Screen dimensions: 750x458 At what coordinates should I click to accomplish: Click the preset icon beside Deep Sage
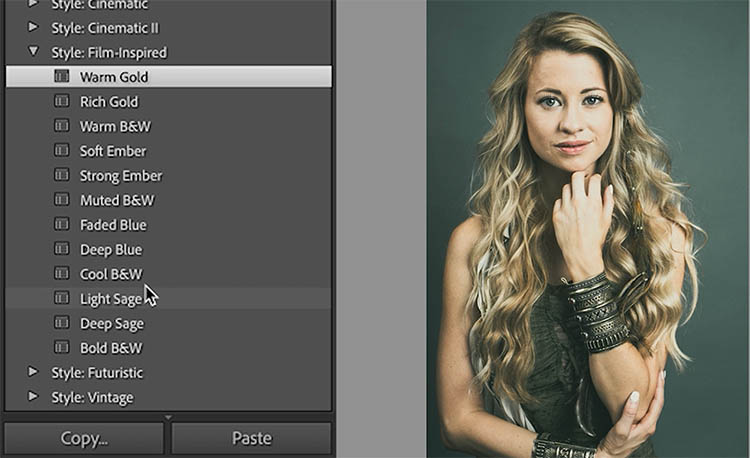point(61,323)
